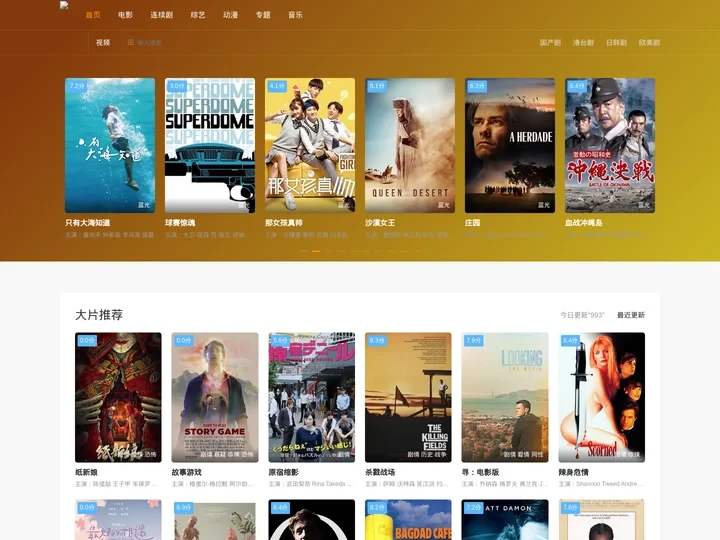Open the 专题 topics section
Image resolution: width=720 pixels, height=540 pixels.
(x=263, y=15)
